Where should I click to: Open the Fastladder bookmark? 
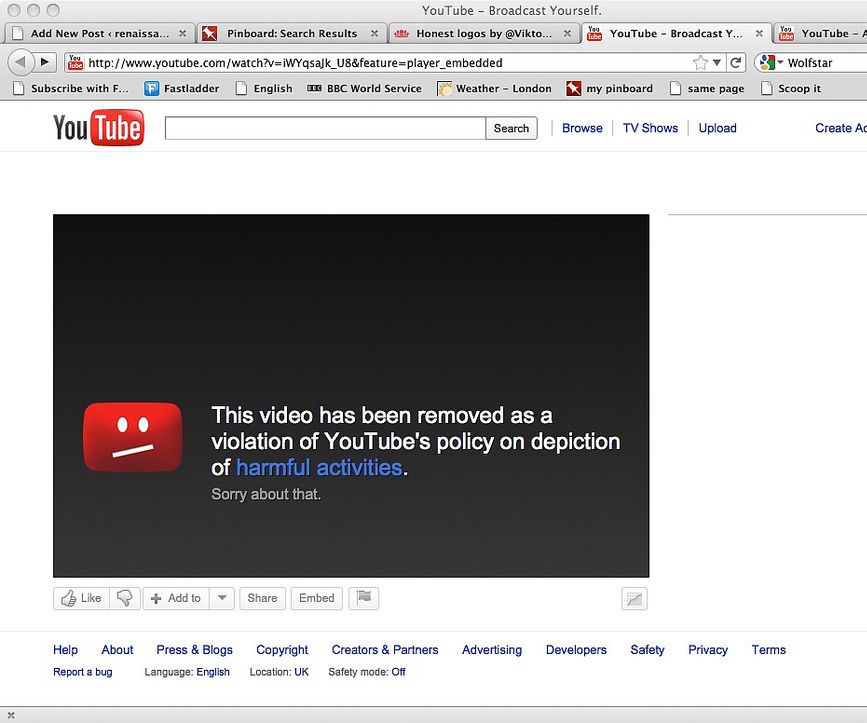pyautogui.click(x=182, y=88)
